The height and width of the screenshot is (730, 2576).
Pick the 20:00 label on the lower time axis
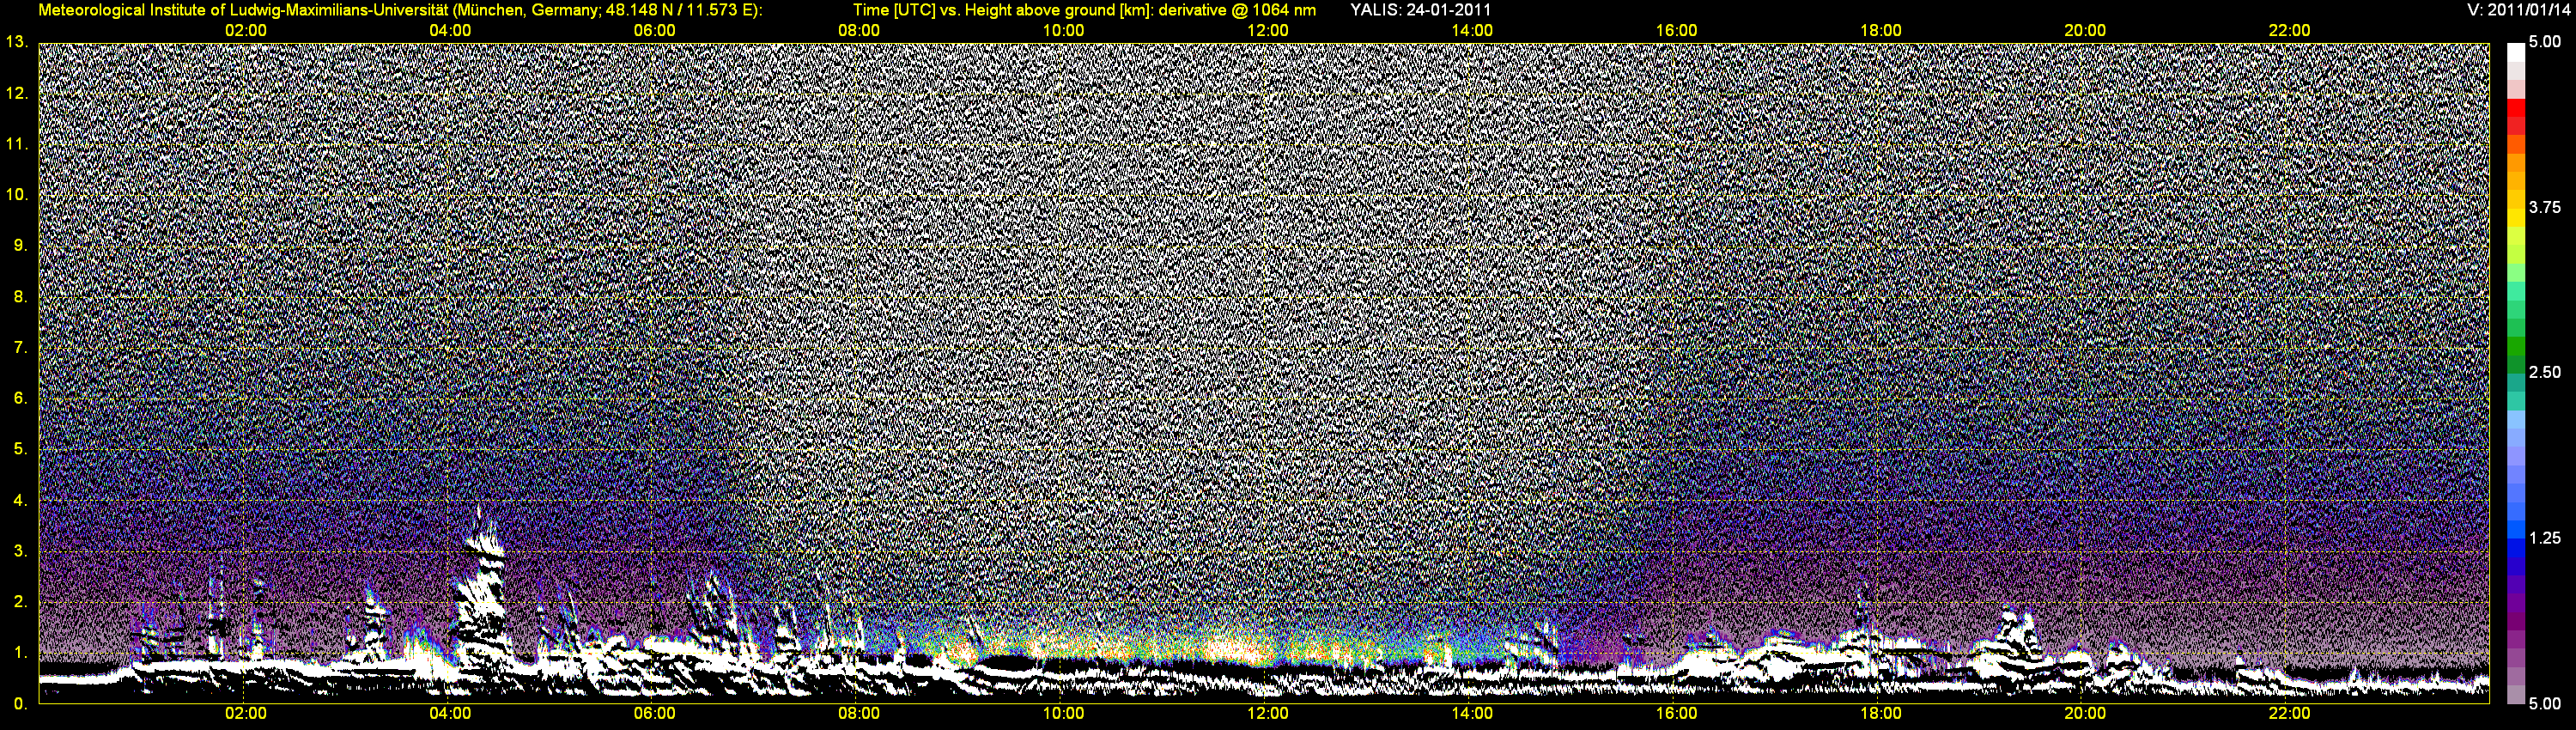pos(2085,714)
